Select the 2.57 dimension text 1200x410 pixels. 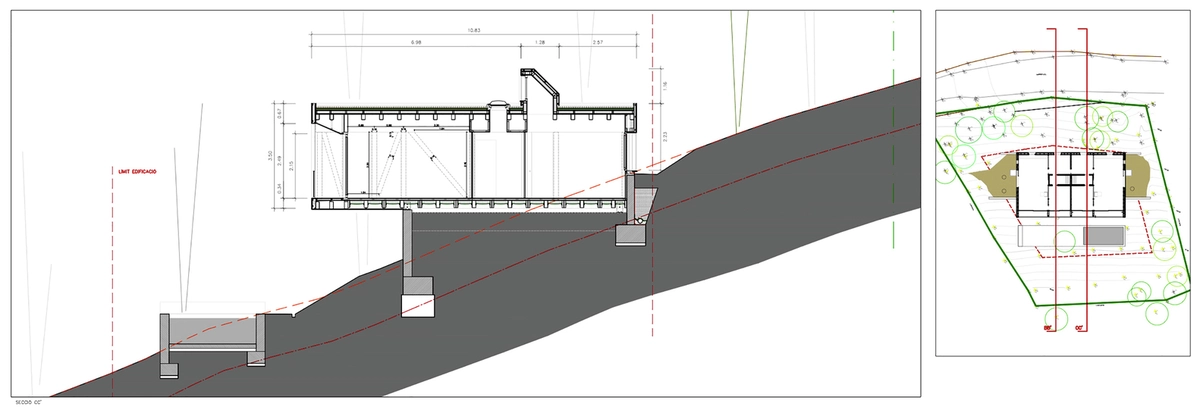(x=597, y=43)
